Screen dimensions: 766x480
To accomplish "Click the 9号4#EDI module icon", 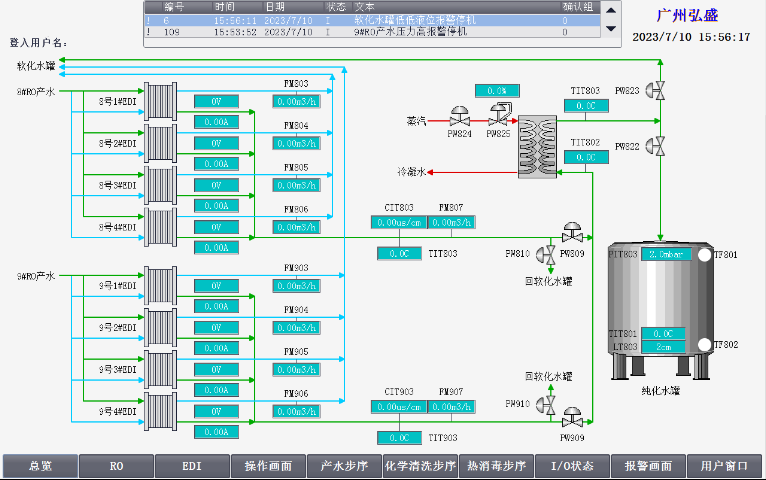I will click(x=160, y=411).
